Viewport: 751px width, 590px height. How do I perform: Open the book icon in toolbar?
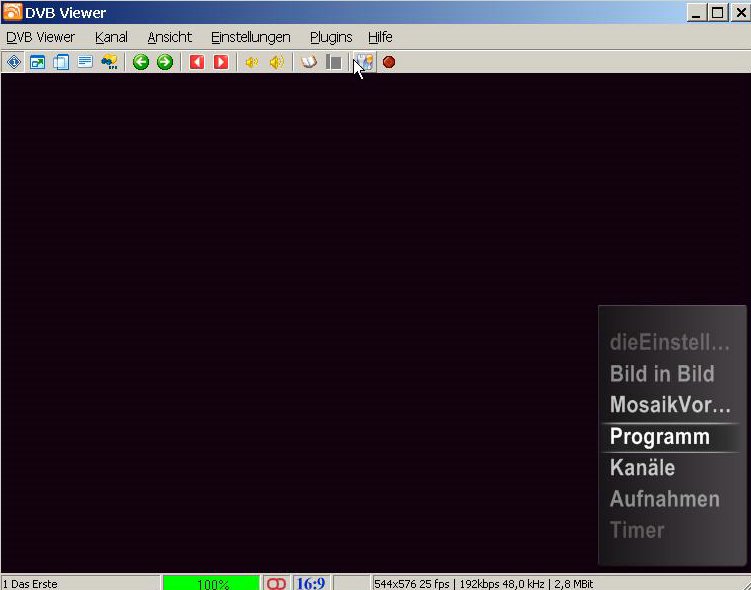click(309, 62)
